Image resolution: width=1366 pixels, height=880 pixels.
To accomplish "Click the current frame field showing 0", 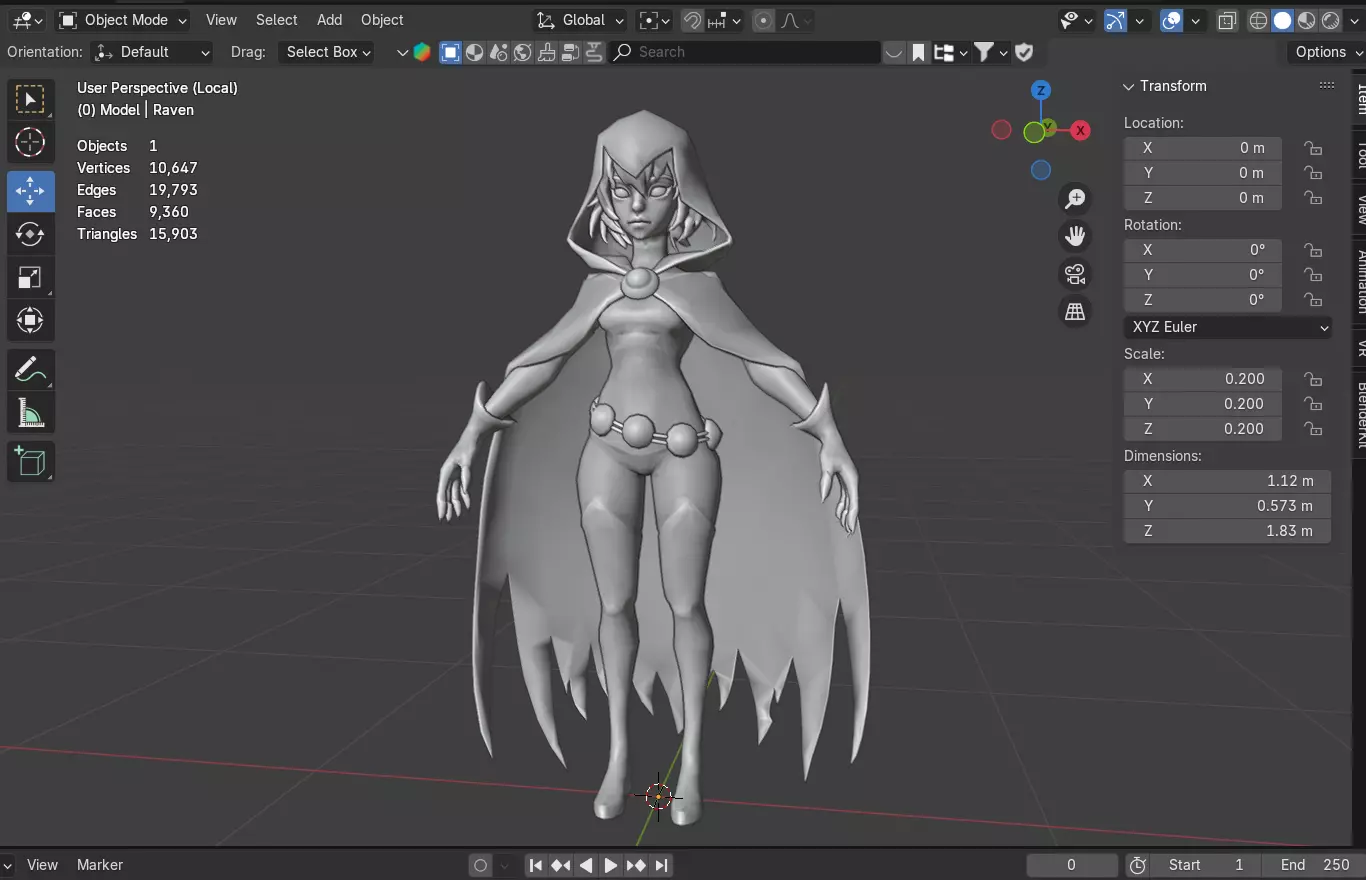I will click(1072, 865).
